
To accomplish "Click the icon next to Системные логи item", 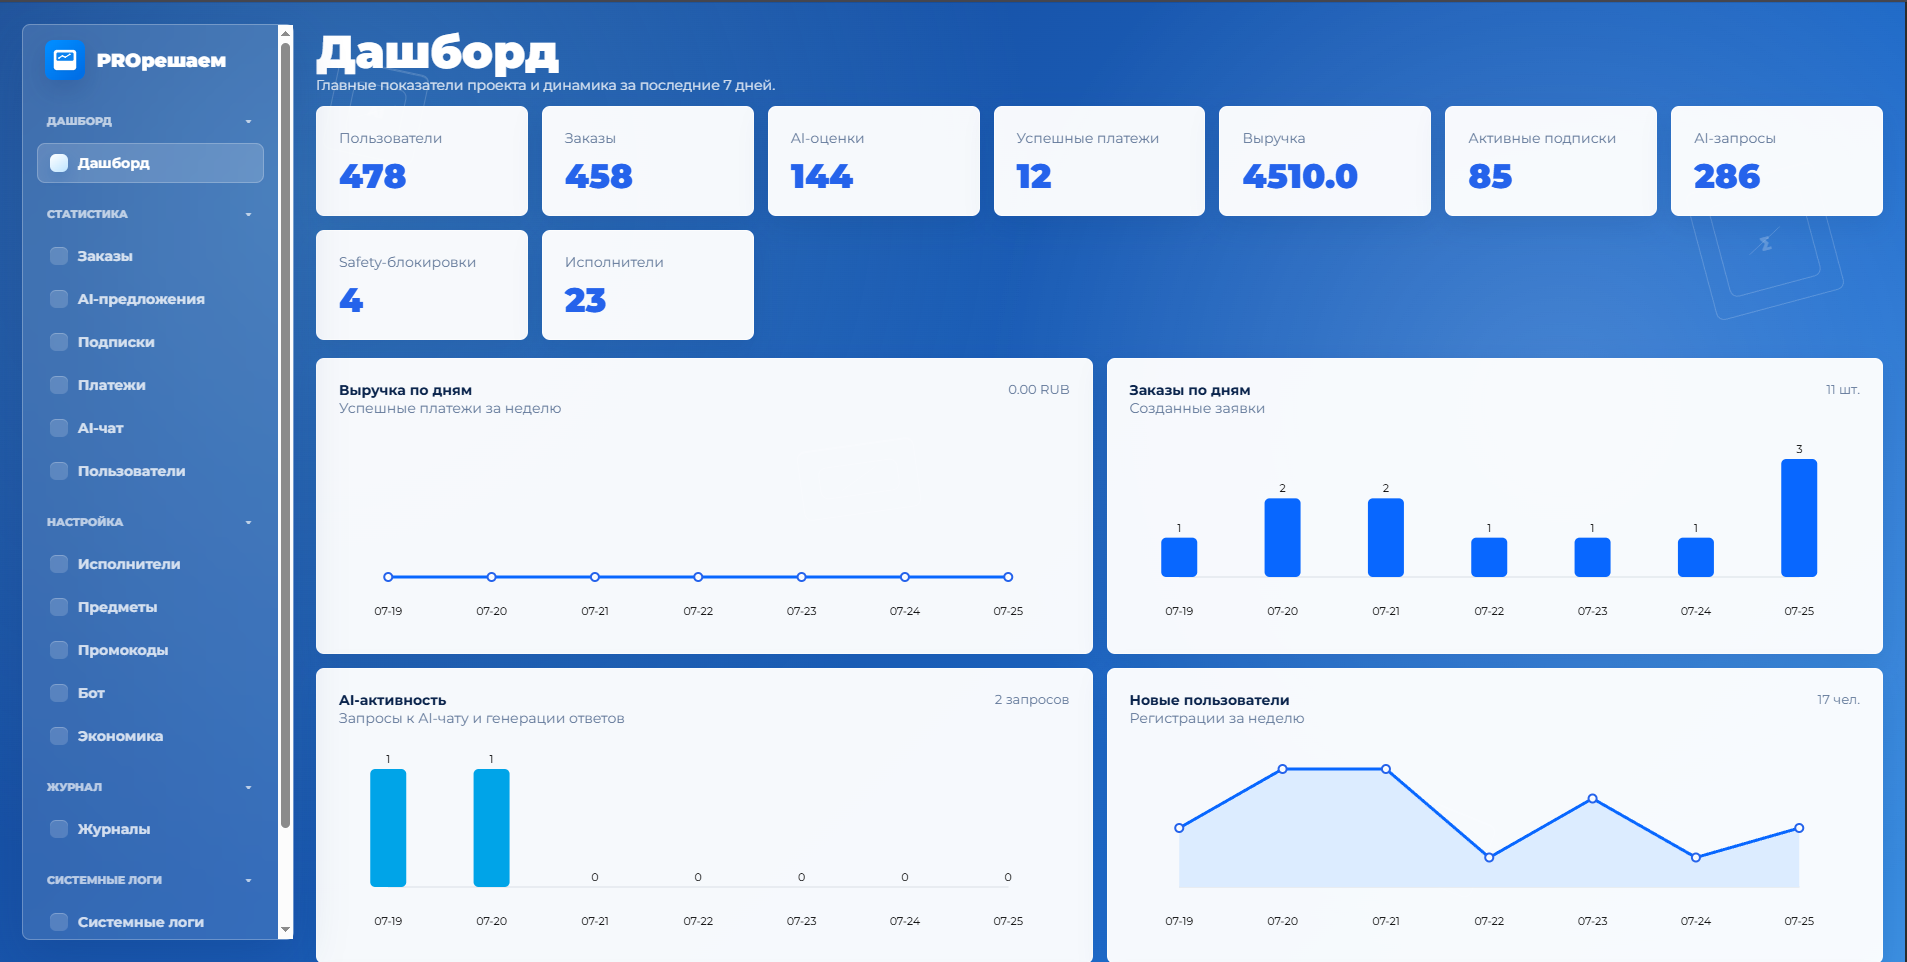I will (59, 922).
